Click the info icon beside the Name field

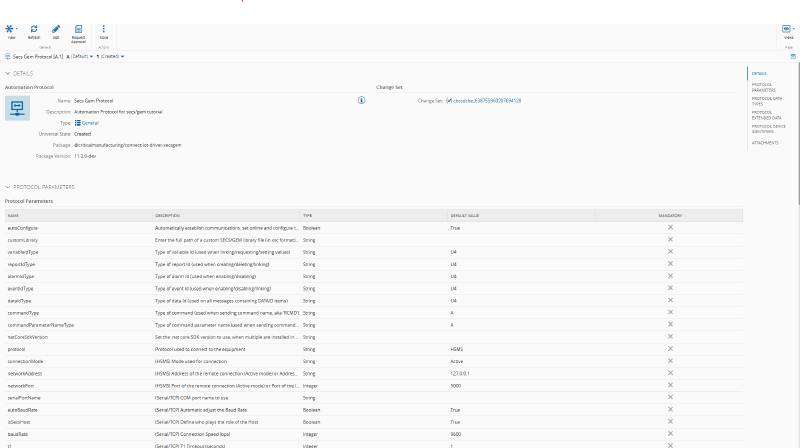tap(361, 101)
